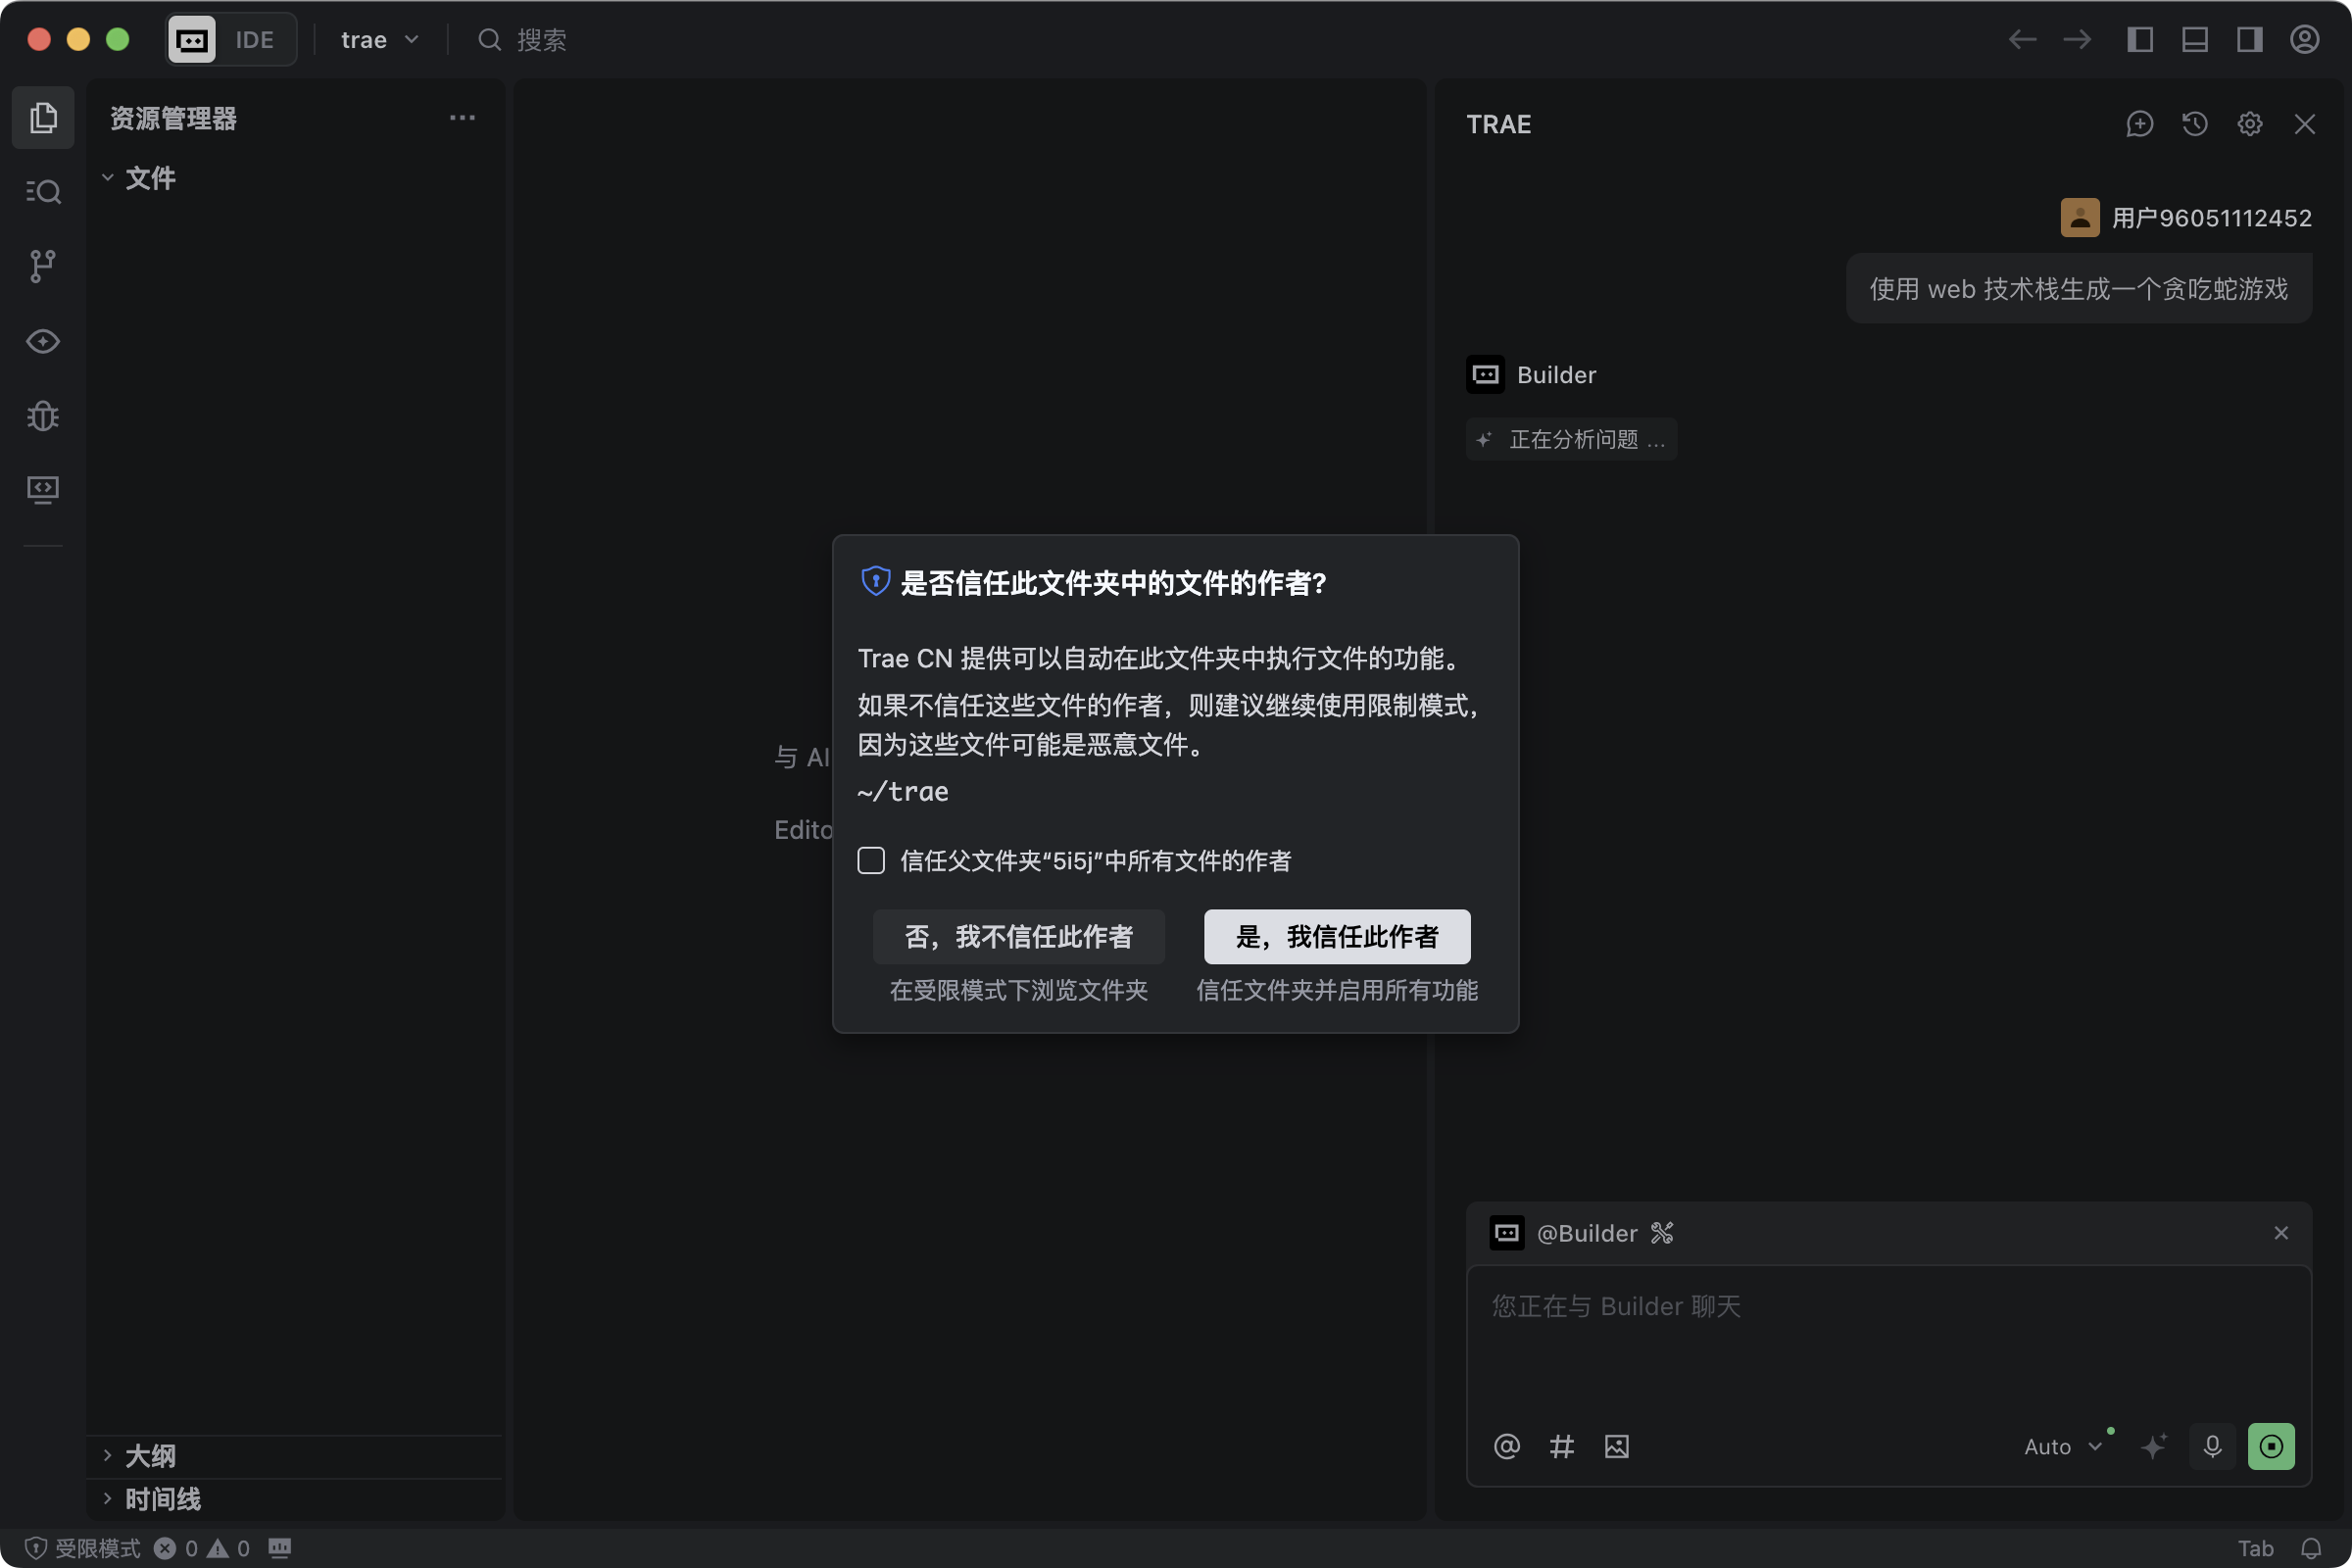Click the ~/trae path in dialog
2352x1568 pixels.
click(903, 792)
